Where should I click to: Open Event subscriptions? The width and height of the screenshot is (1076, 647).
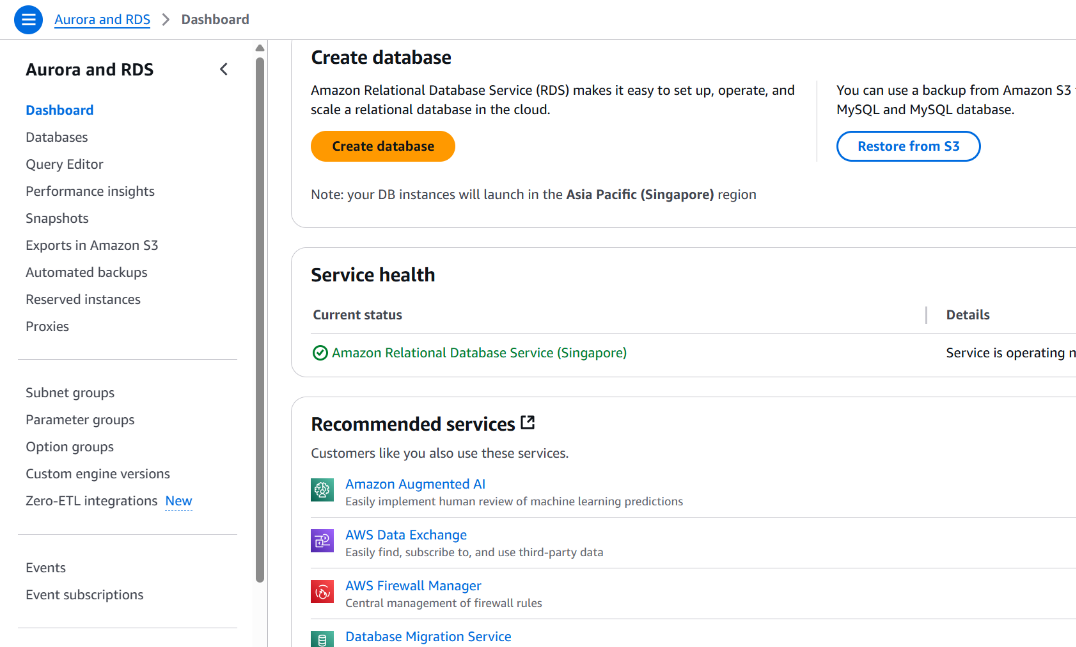pos(84,595)
